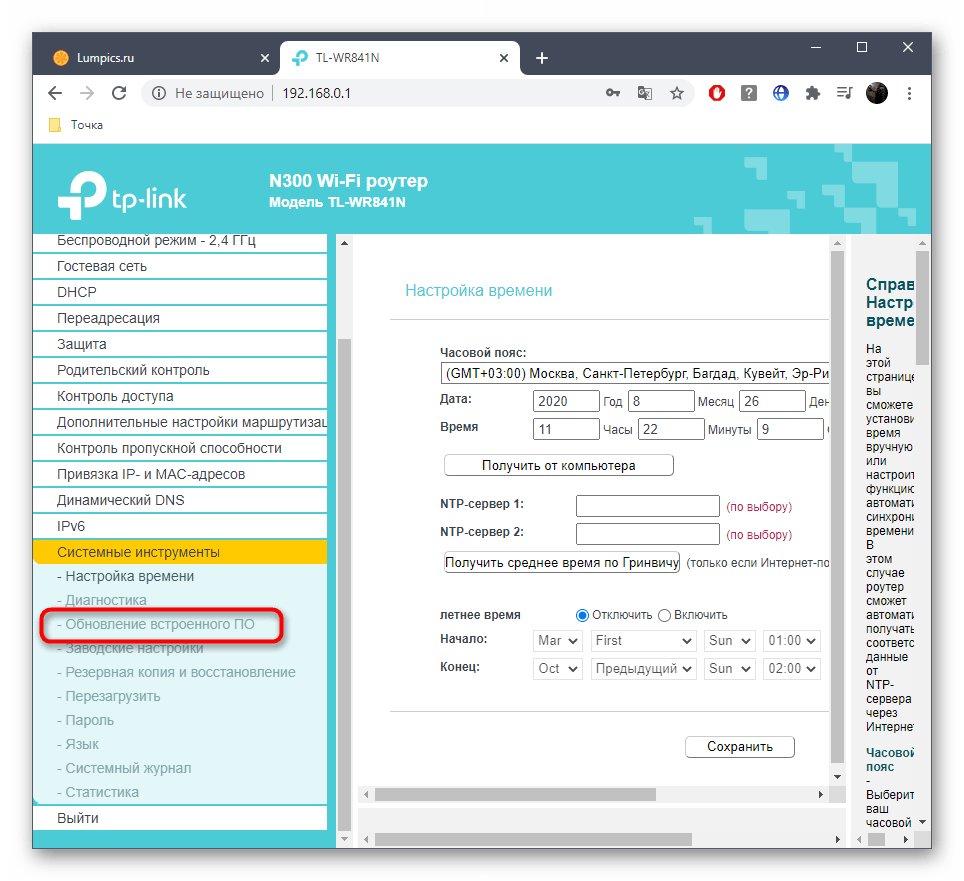Open the red ad blocker extension icon
Image resolution: width=964 pixels, height=881 pixels.
[x=717, y=93]
